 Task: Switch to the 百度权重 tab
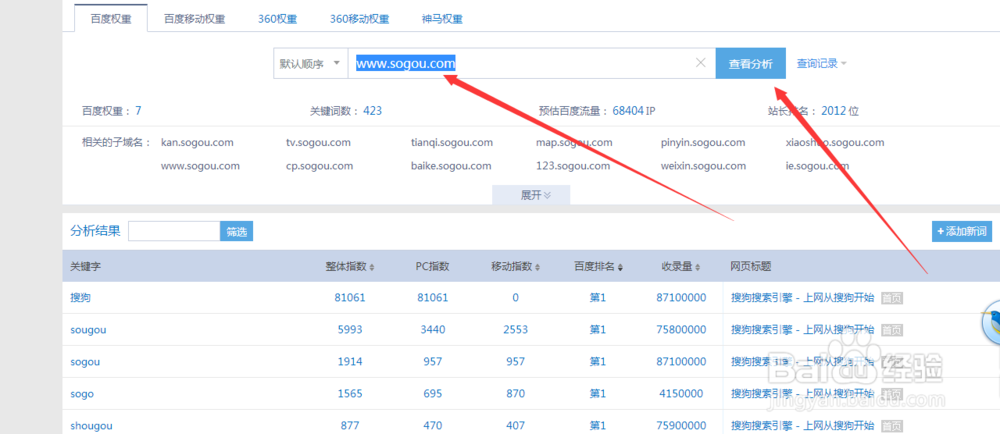point(111,18)
